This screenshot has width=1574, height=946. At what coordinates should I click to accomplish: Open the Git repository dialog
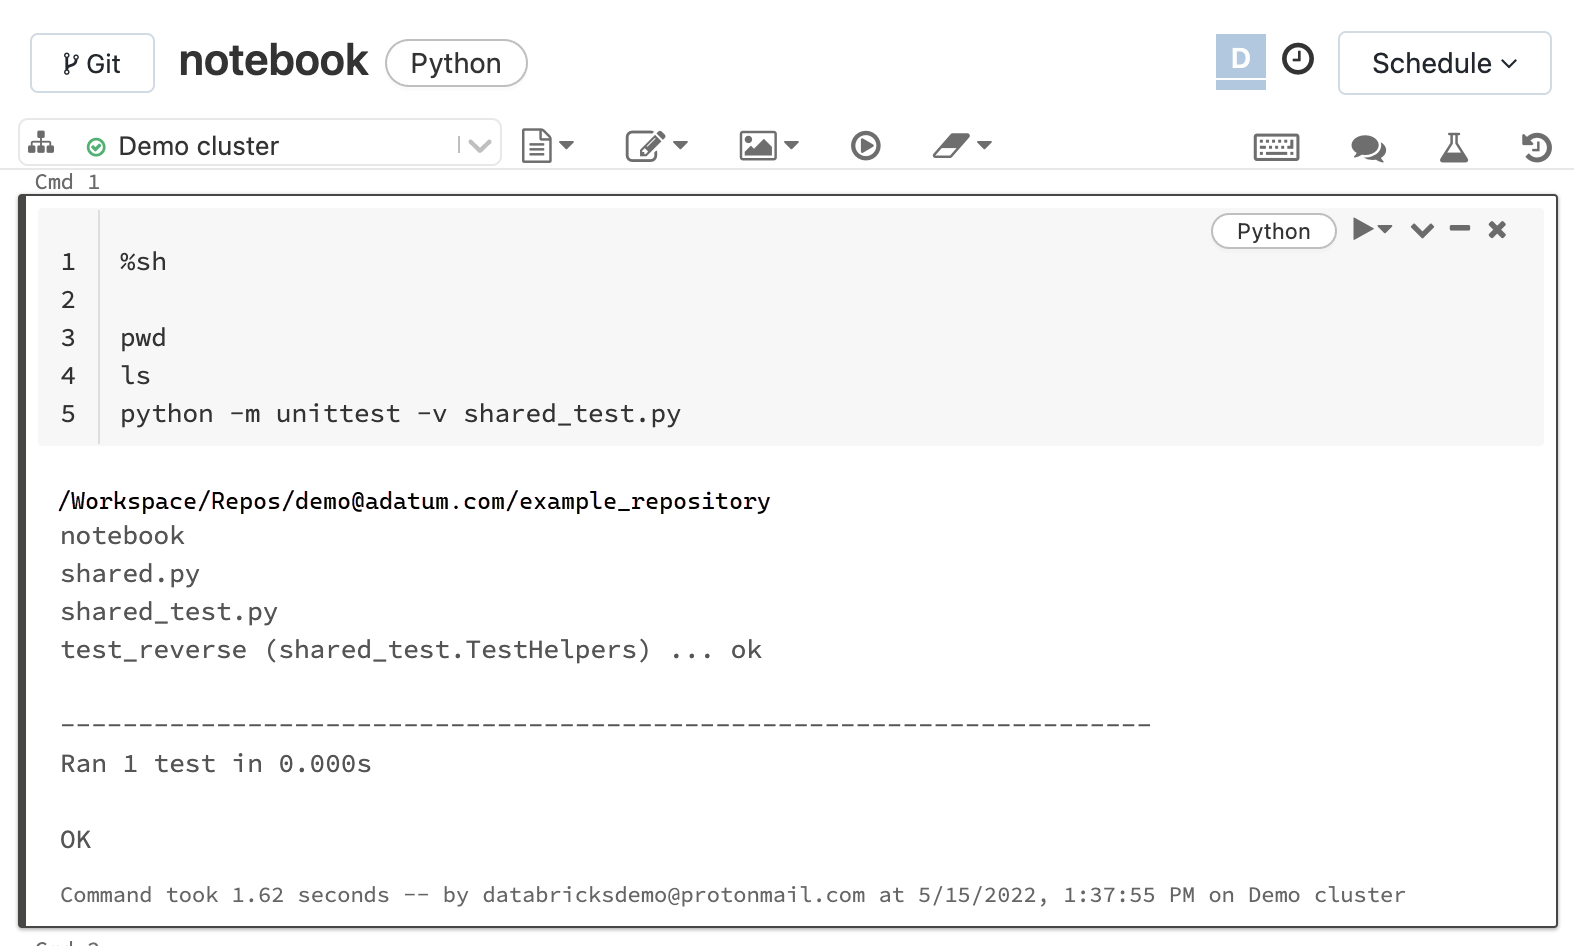point(92,63)
